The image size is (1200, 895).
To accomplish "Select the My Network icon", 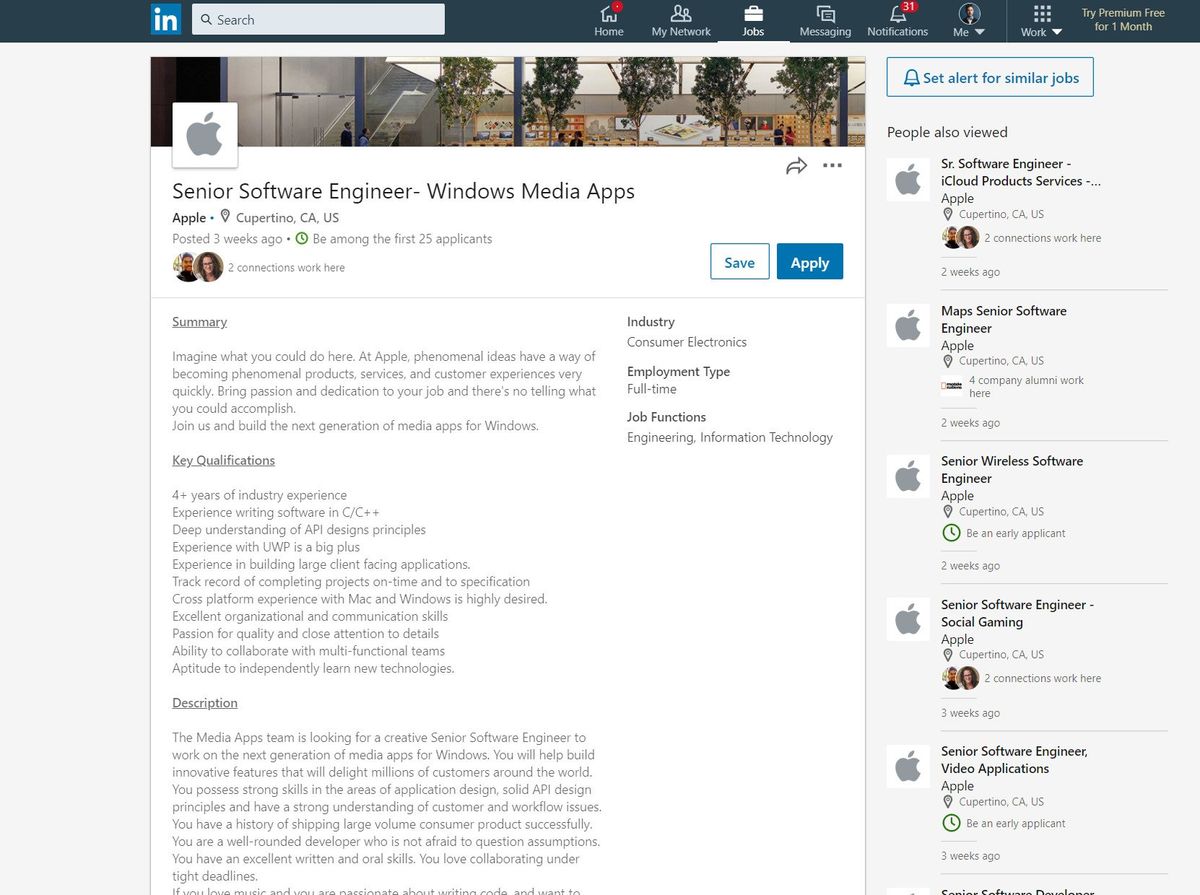I will point(681,14).
